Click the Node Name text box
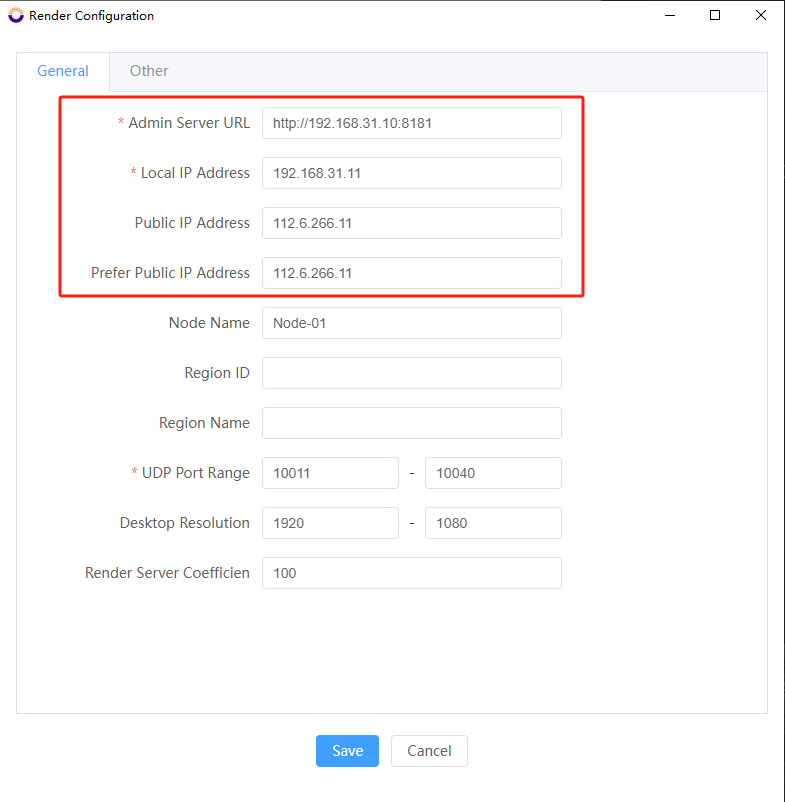Screen dimensions: 785x802 pyautogui.click(x=411, y=323)
